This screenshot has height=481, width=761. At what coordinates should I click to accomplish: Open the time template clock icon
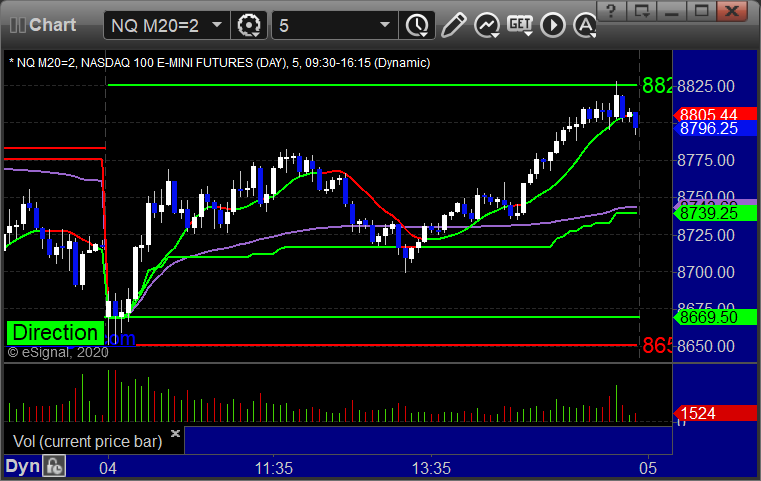pos(417,25)
